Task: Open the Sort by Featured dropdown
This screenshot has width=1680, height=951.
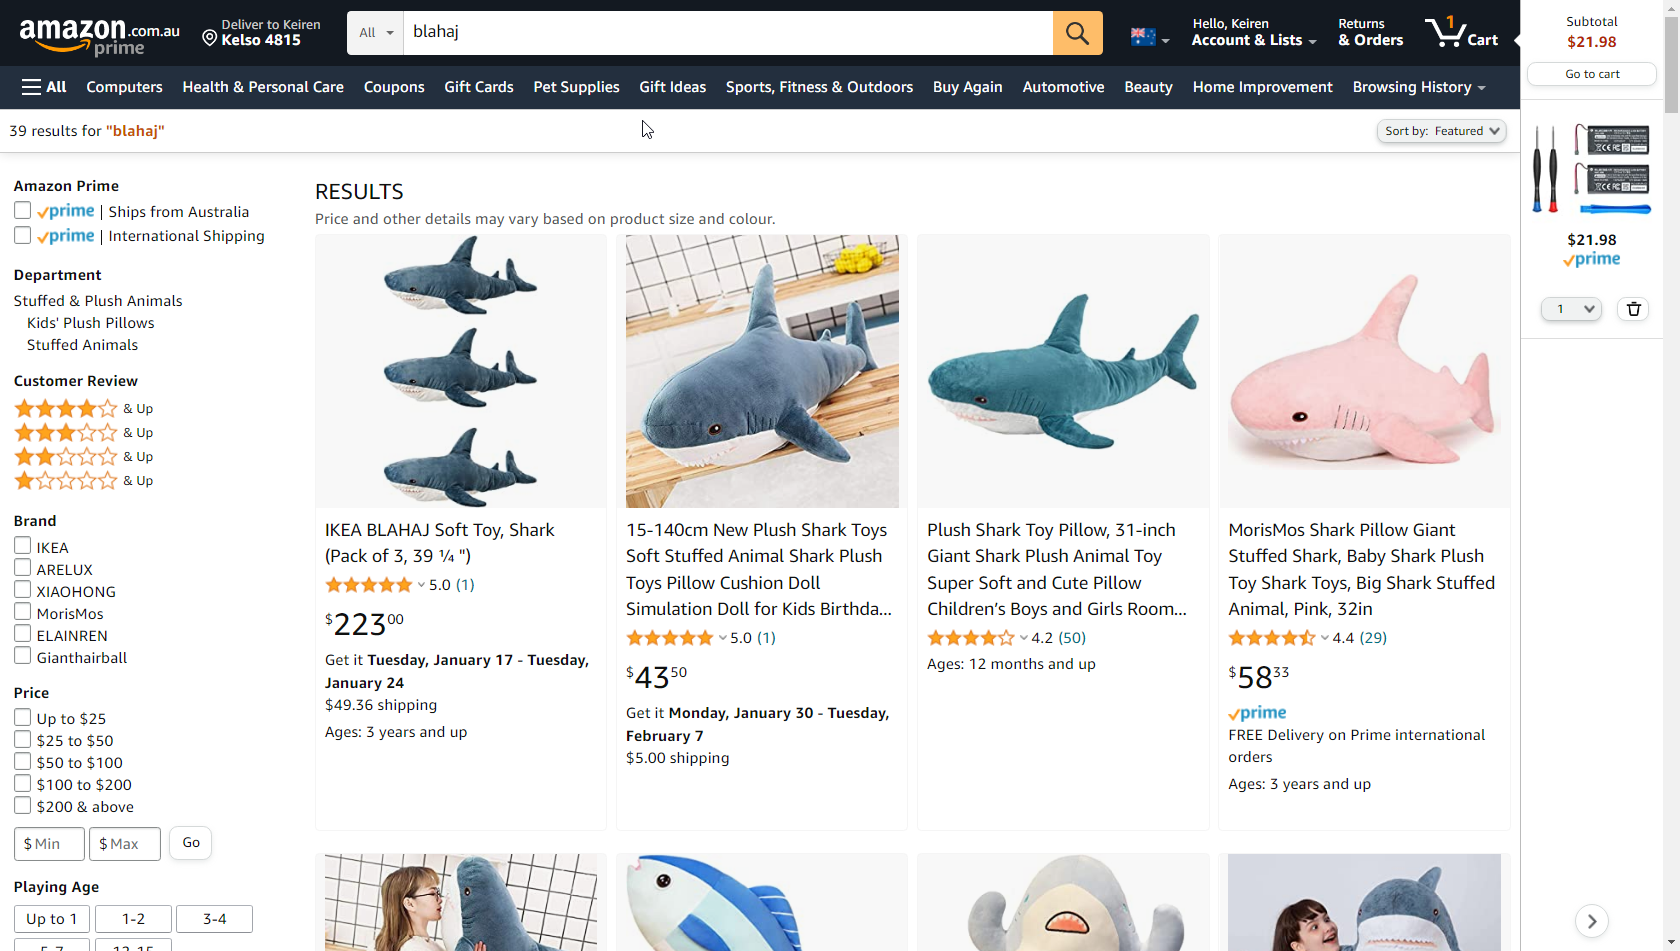Action: click(1441, 131)
